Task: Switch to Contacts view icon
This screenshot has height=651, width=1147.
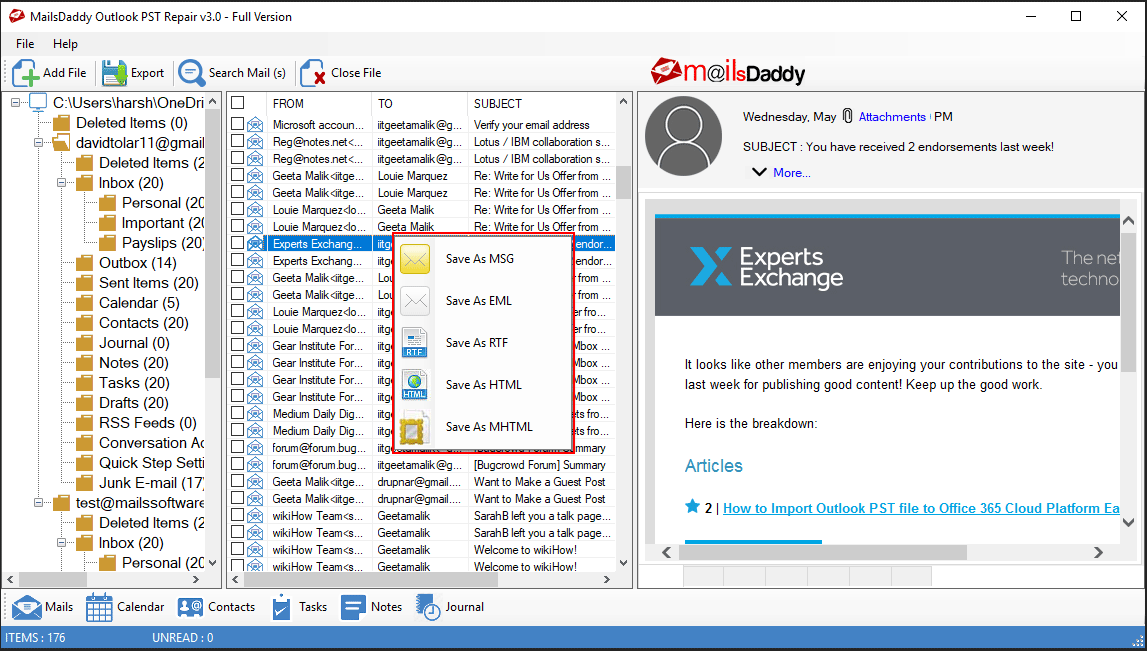Action: 190,606
